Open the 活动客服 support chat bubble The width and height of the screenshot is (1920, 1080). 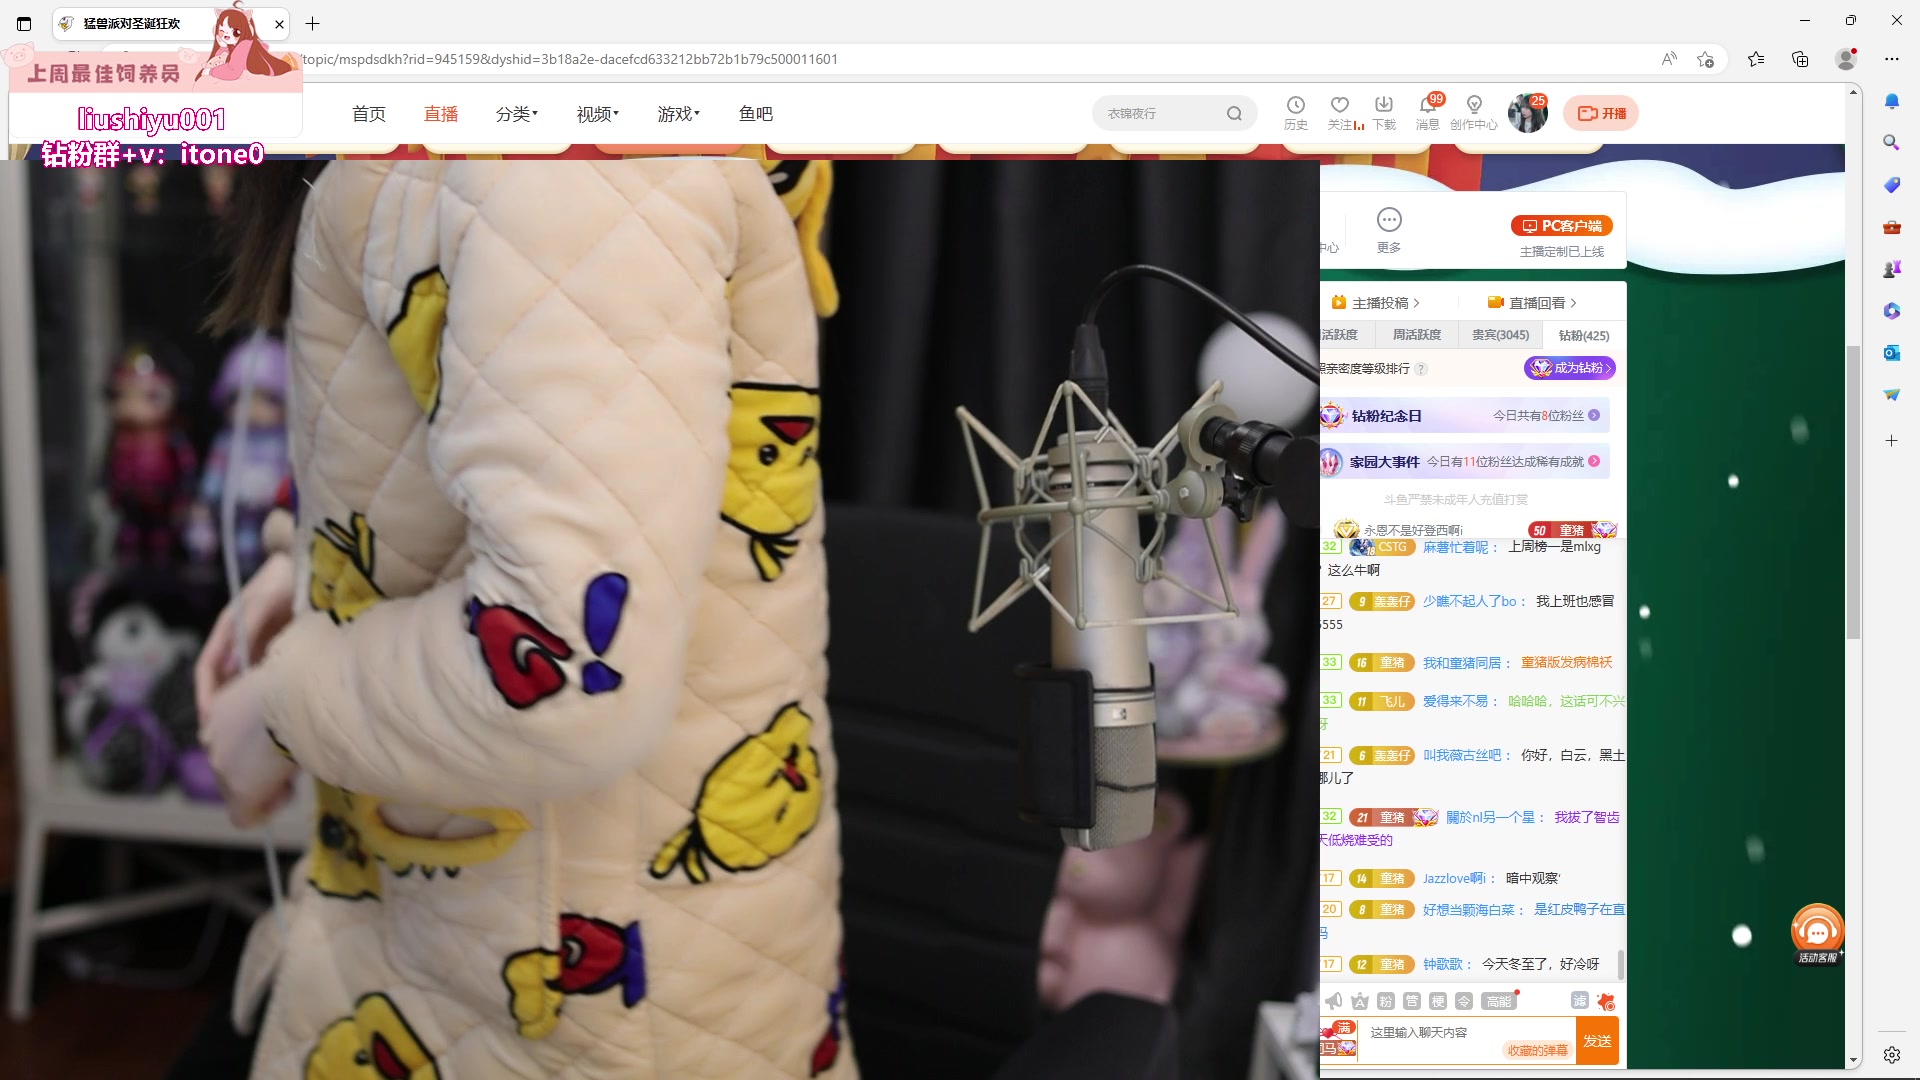1817,933
